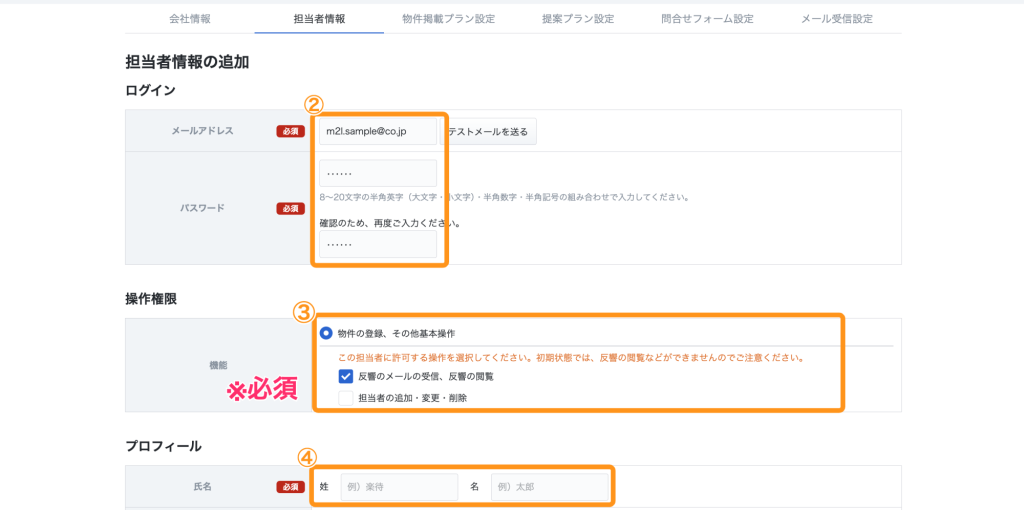Open the 物件掲載プラン設定 tab
The image size is (1024, 510).
pos(448,19)
